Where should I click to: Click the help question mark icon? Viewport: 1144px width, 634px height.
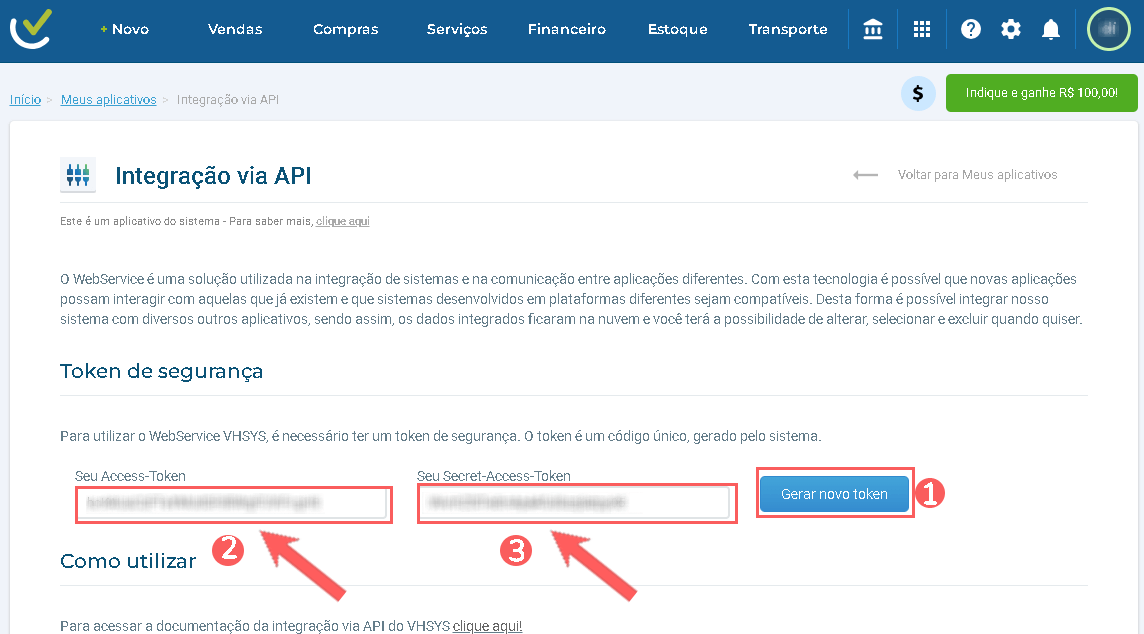tap(971, 30)
